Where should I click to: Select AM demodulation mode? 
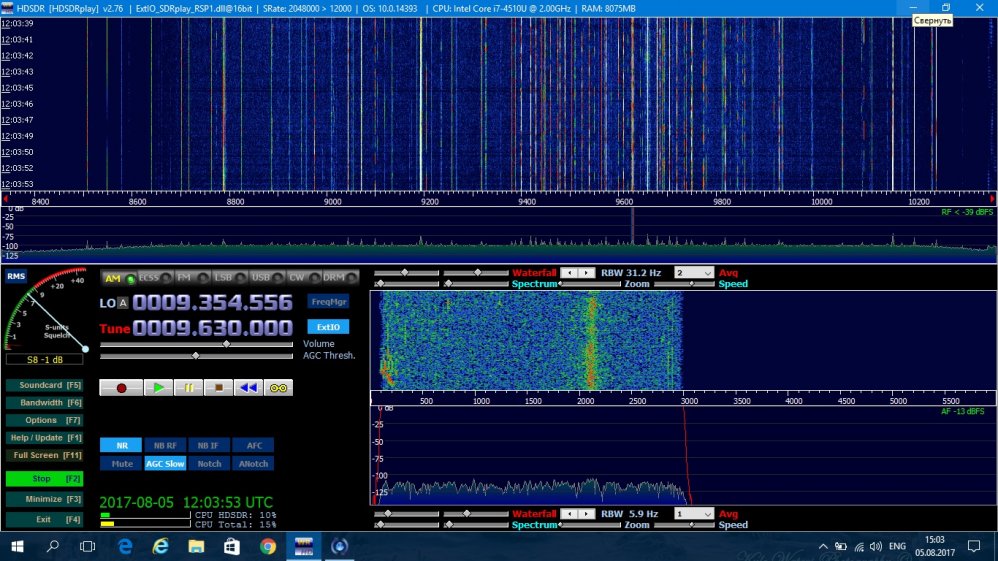[x=119, y=278]
